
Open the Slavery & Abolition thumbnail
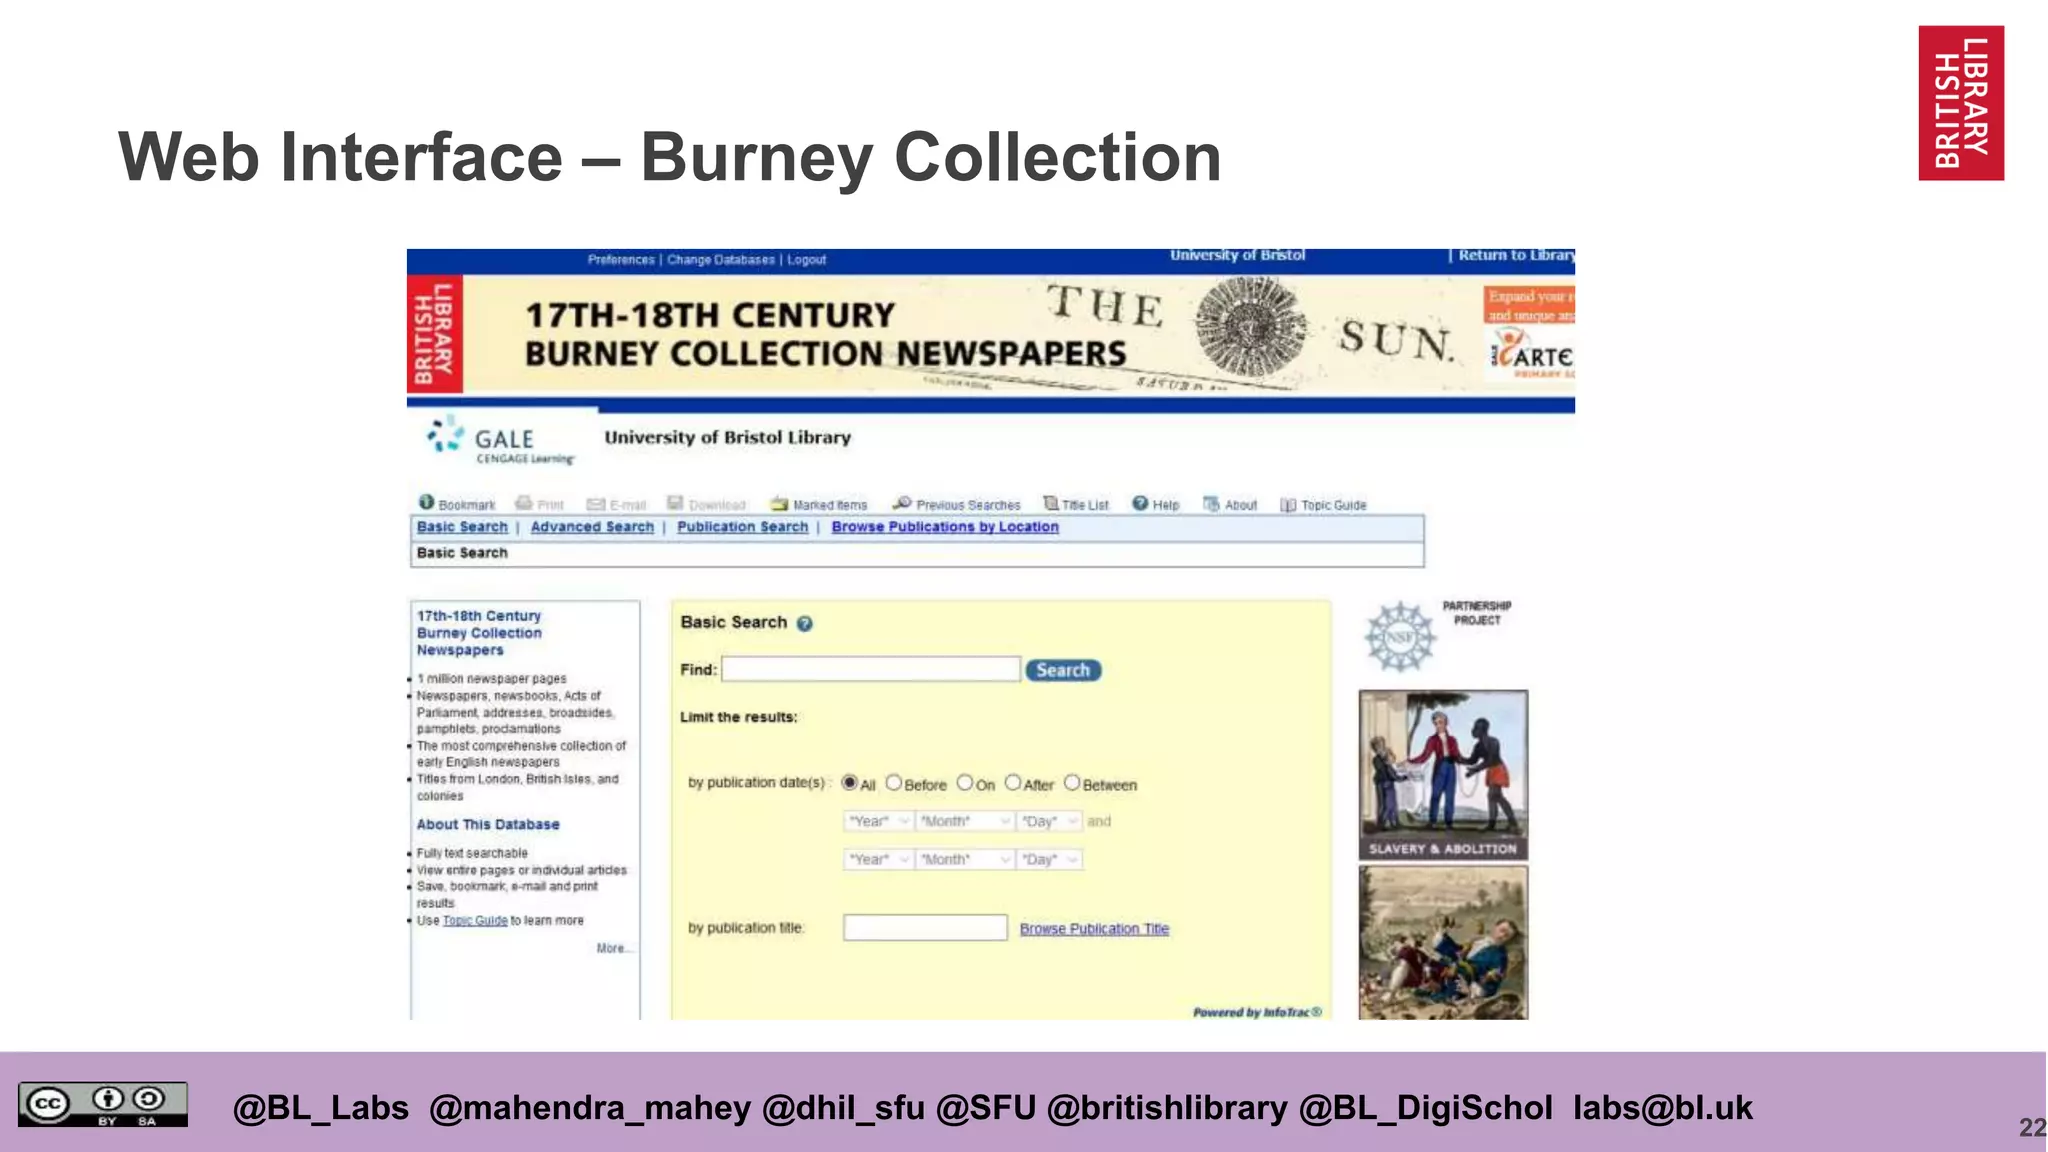(x=1443, y=775)
